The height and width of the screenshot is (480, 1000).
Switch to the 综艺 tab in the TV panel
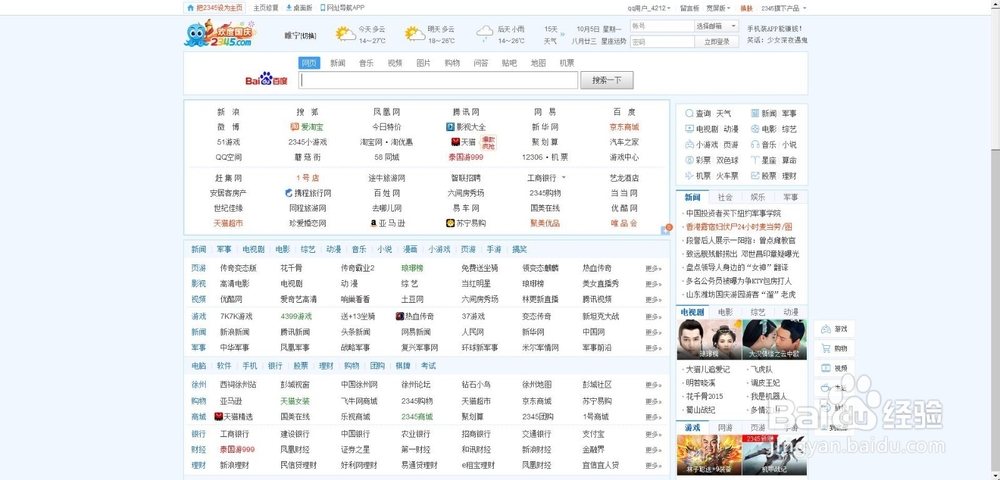[x=758, y=312]
